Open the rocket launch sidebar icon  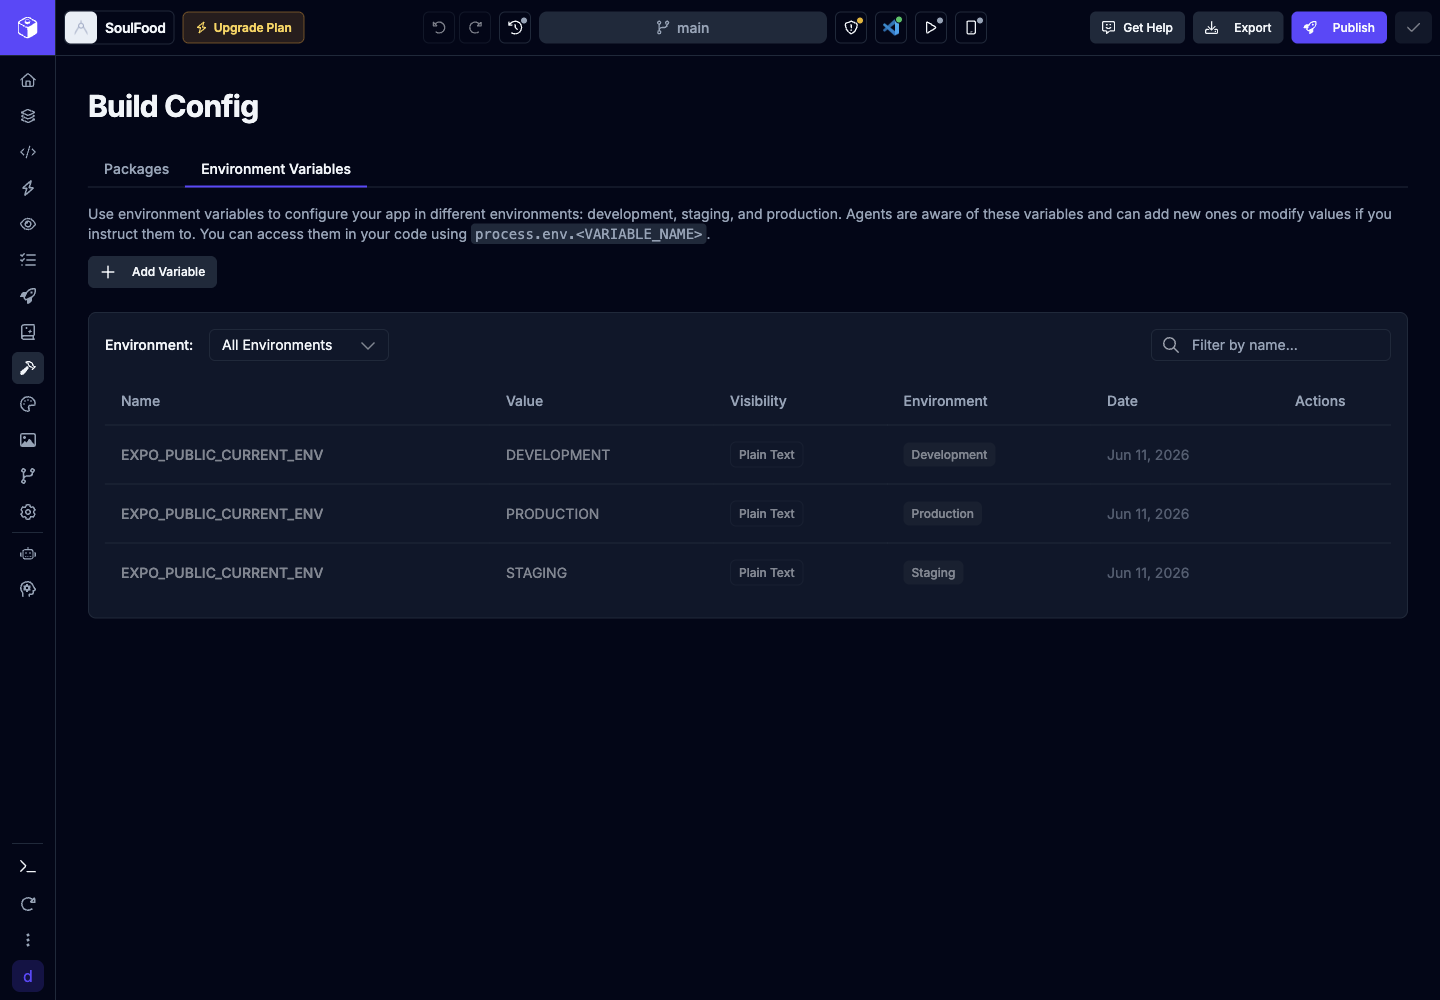28,296
